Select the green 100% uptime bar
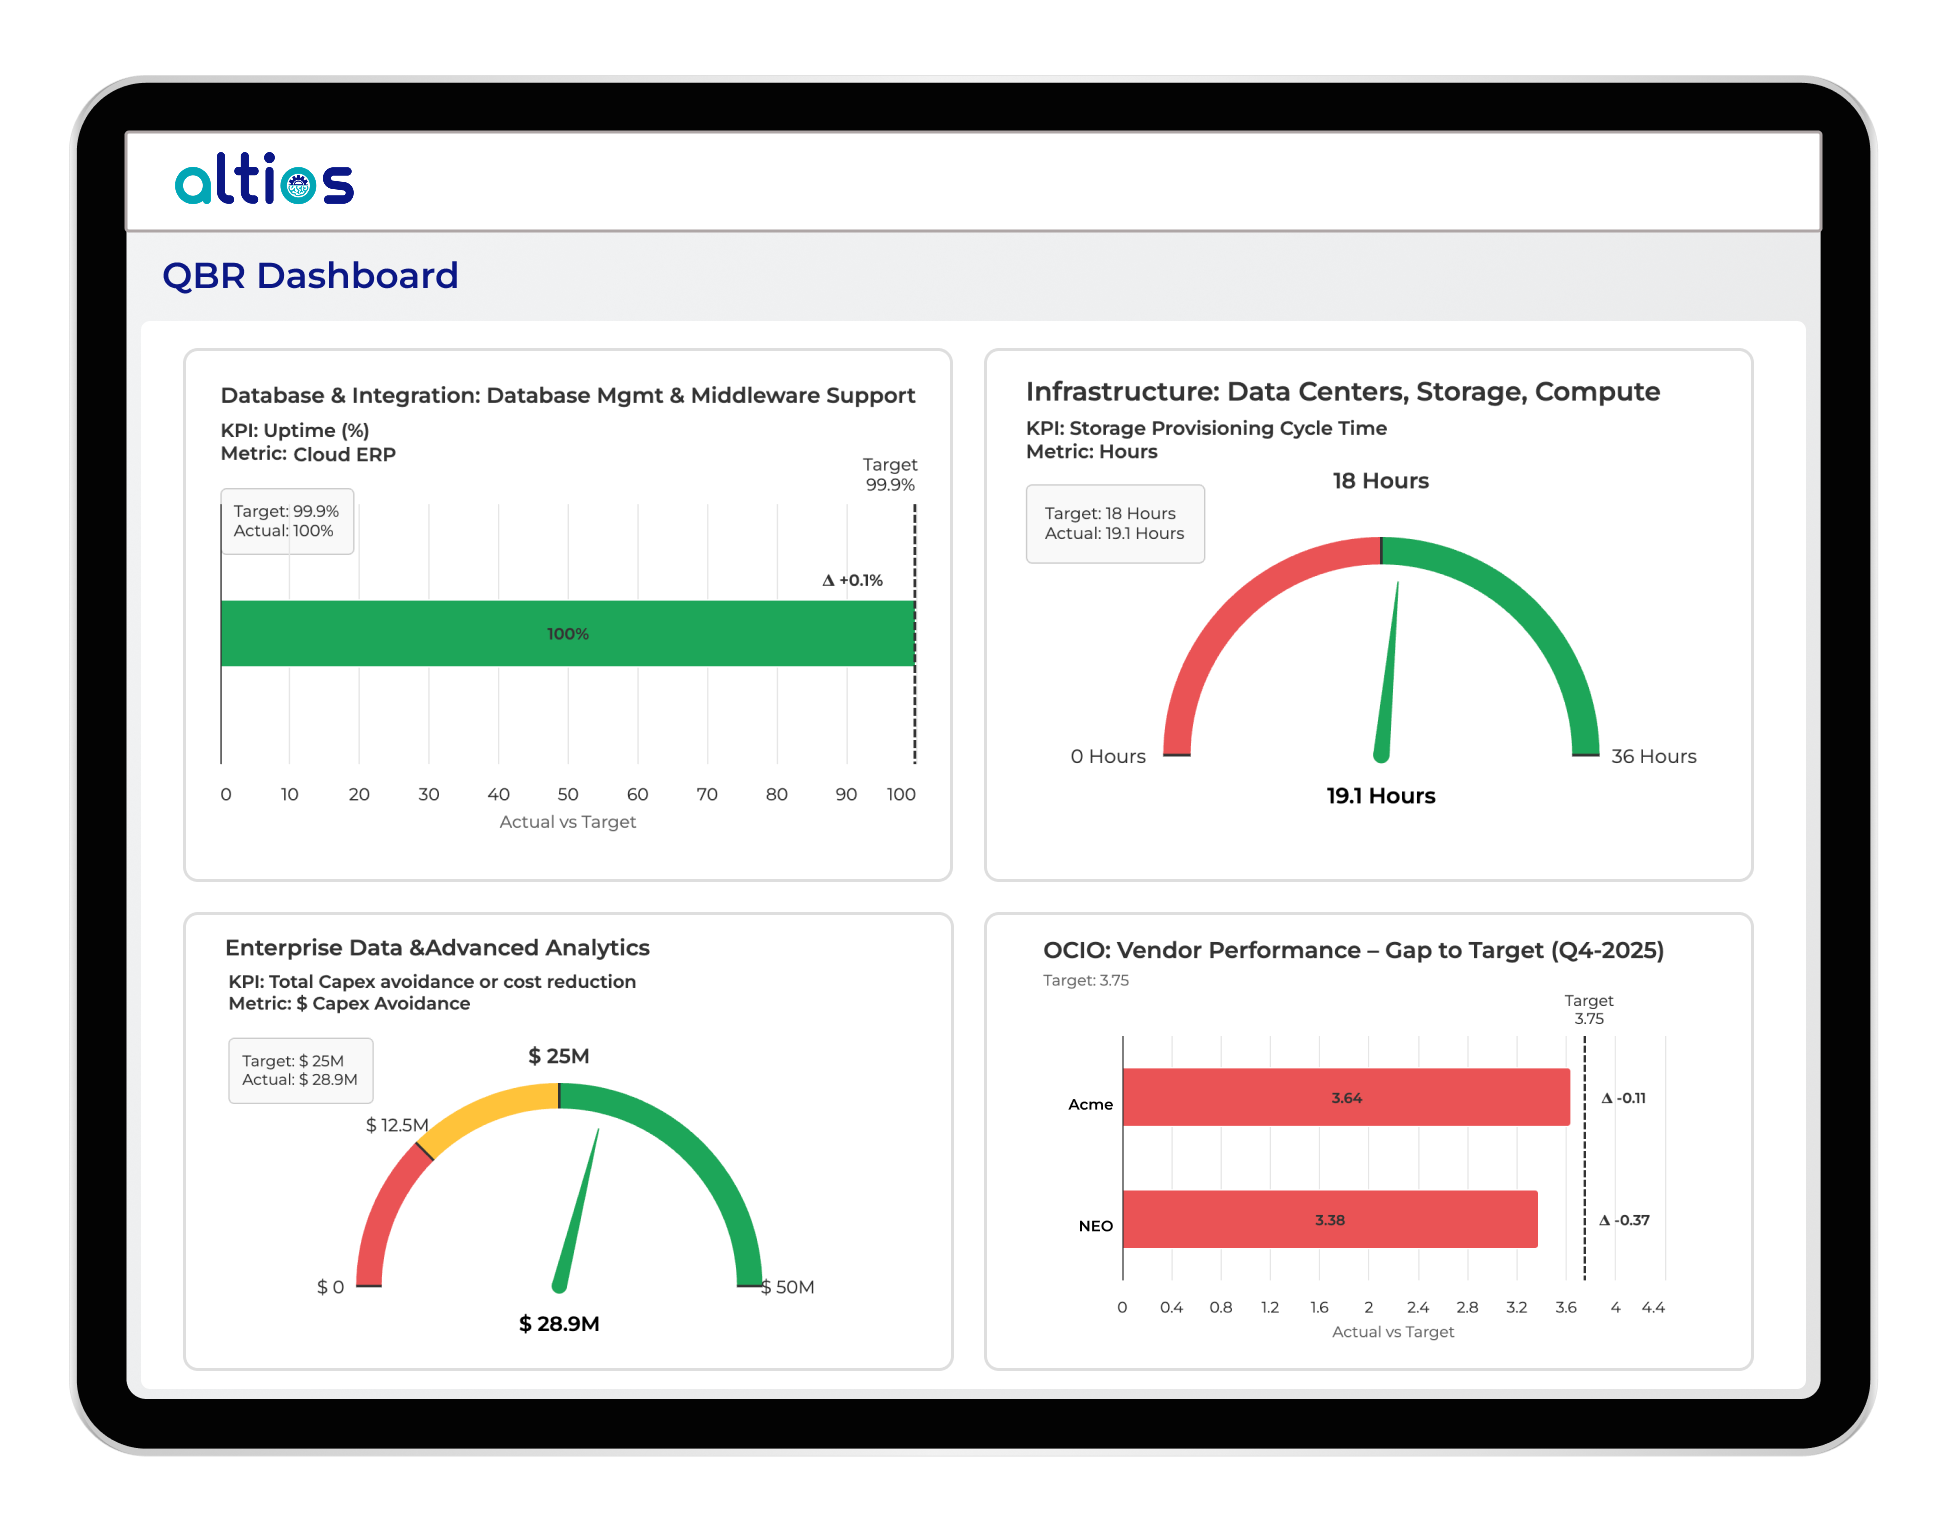 567,633
